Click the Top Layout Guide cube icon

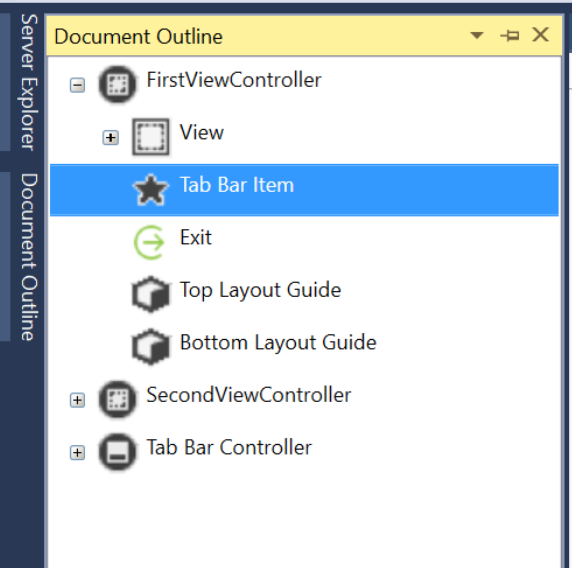(151, 294)
